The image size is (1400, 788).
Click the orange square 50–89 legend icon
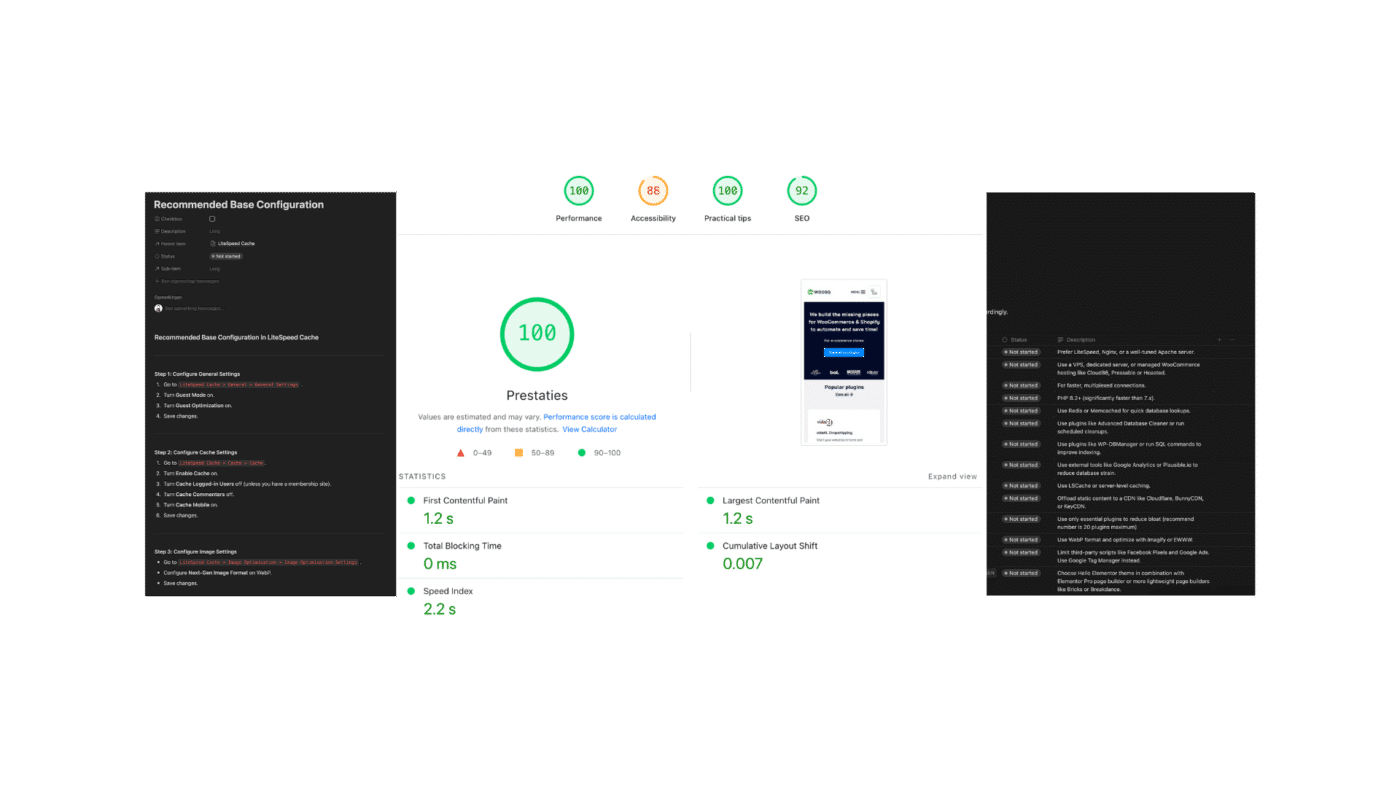coord(518,452)
